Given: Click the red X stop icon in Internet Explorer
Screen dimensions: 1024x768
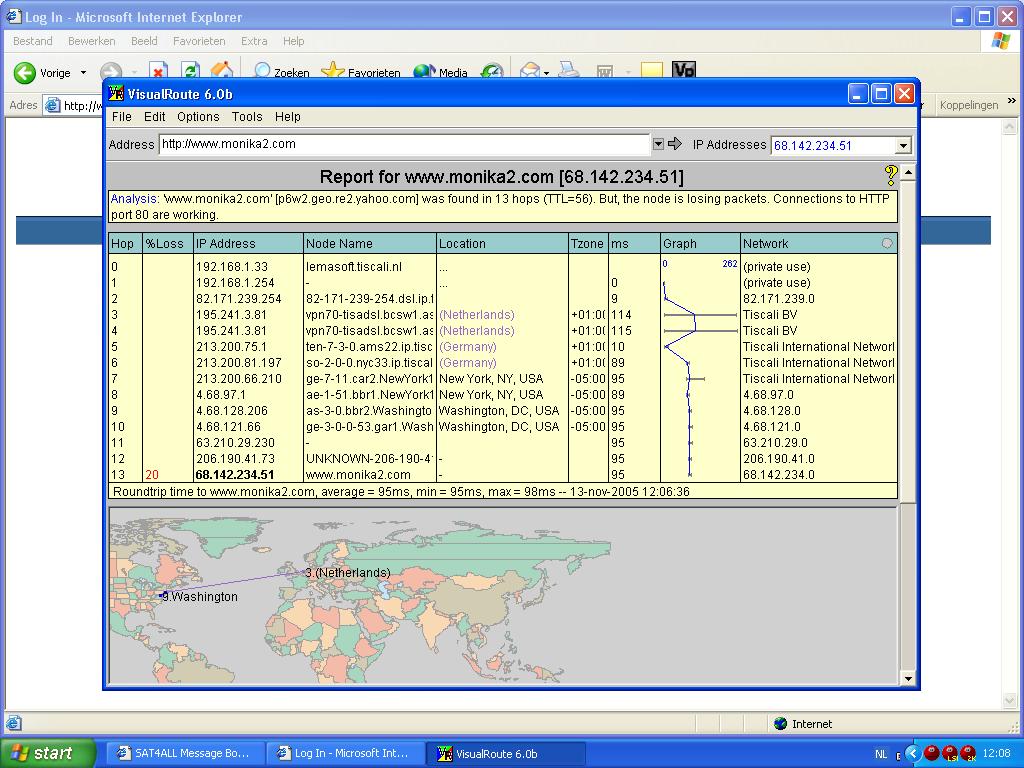Looking at the screenshot, I should coord(158,71).
